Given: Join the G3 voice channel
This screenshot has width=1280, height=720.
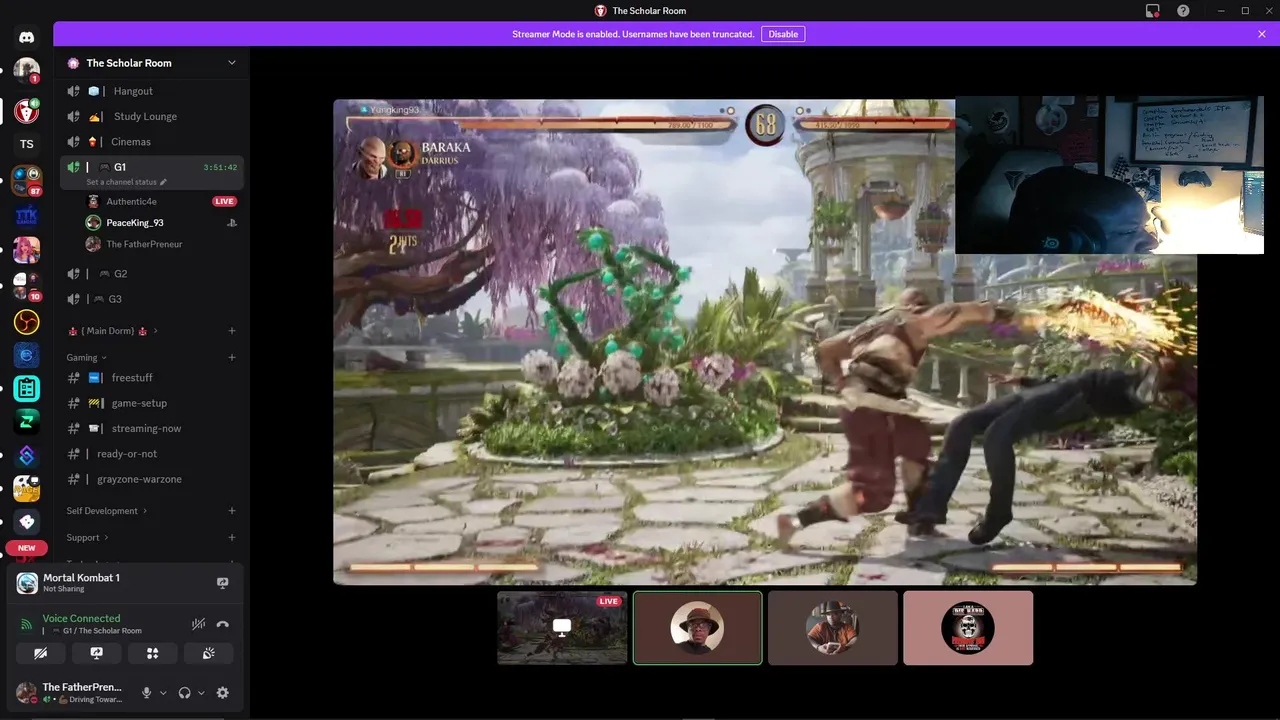Looking at the screenshot, I should (152, 299).
